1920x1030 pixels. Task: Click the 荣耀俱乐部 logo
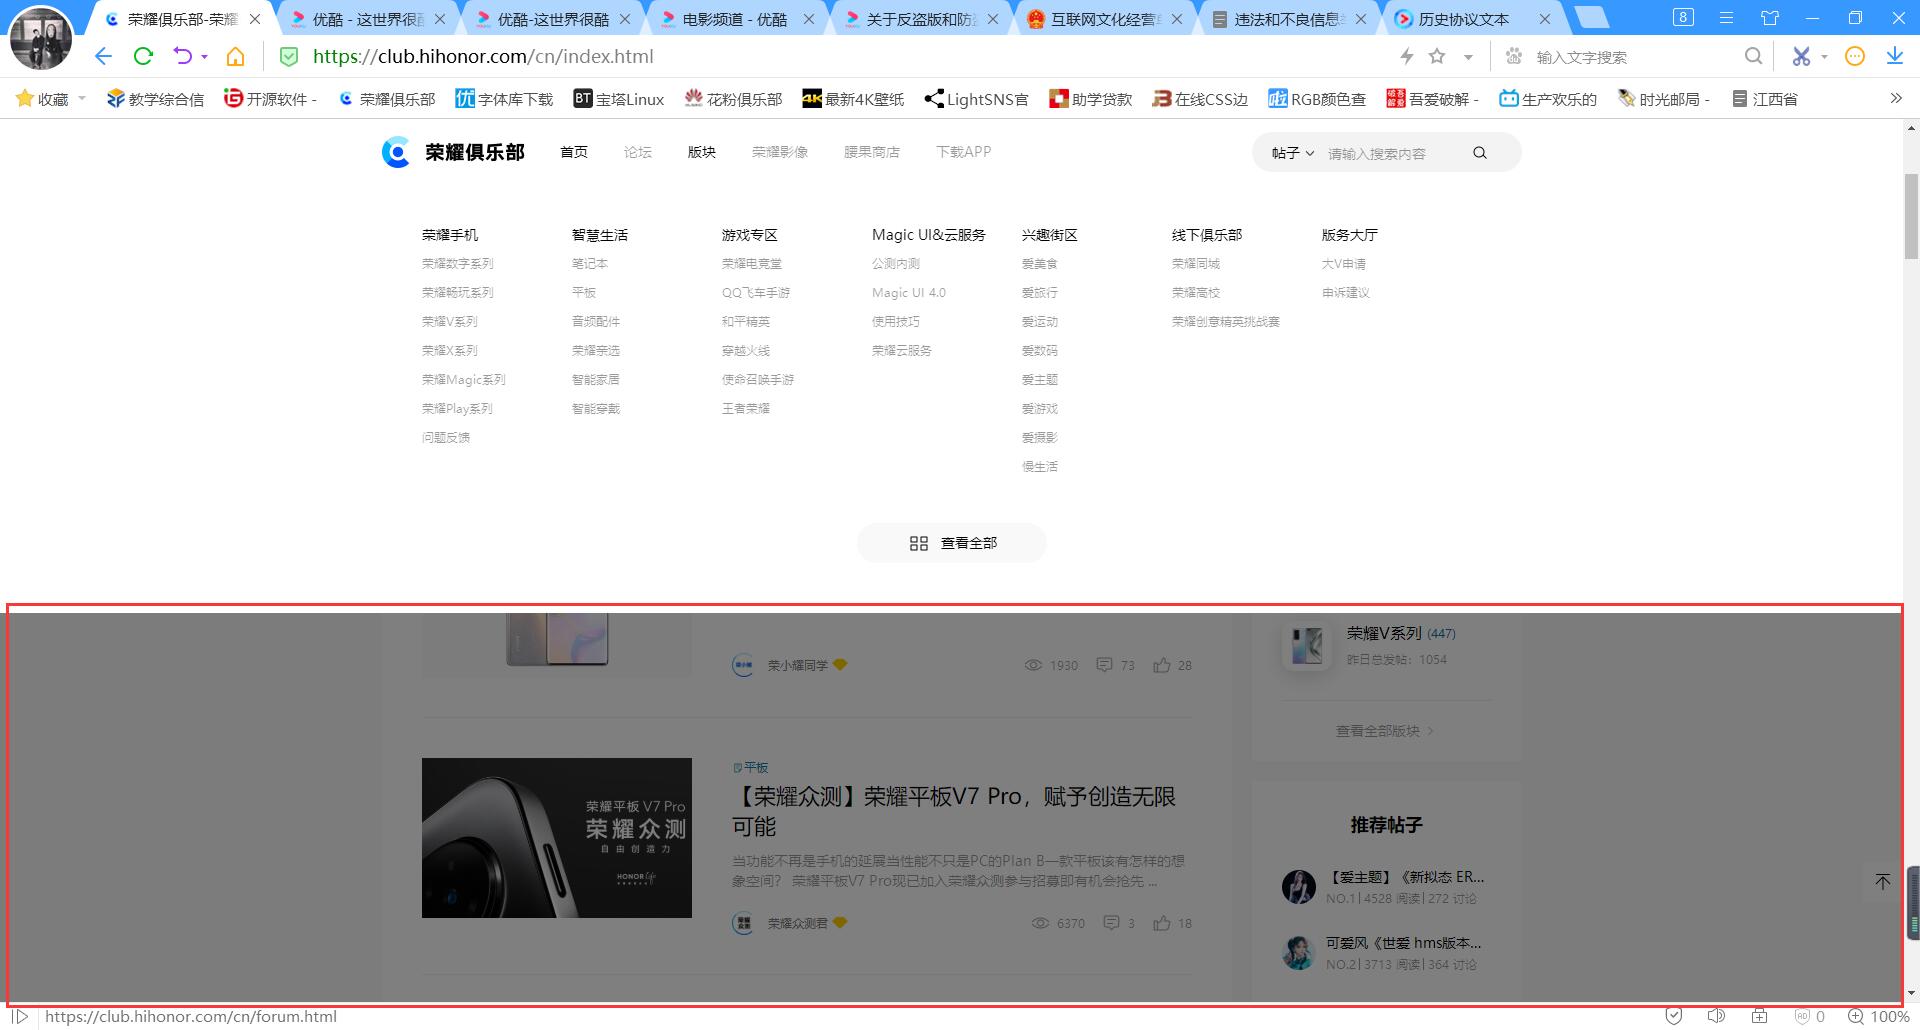(453, 152)
